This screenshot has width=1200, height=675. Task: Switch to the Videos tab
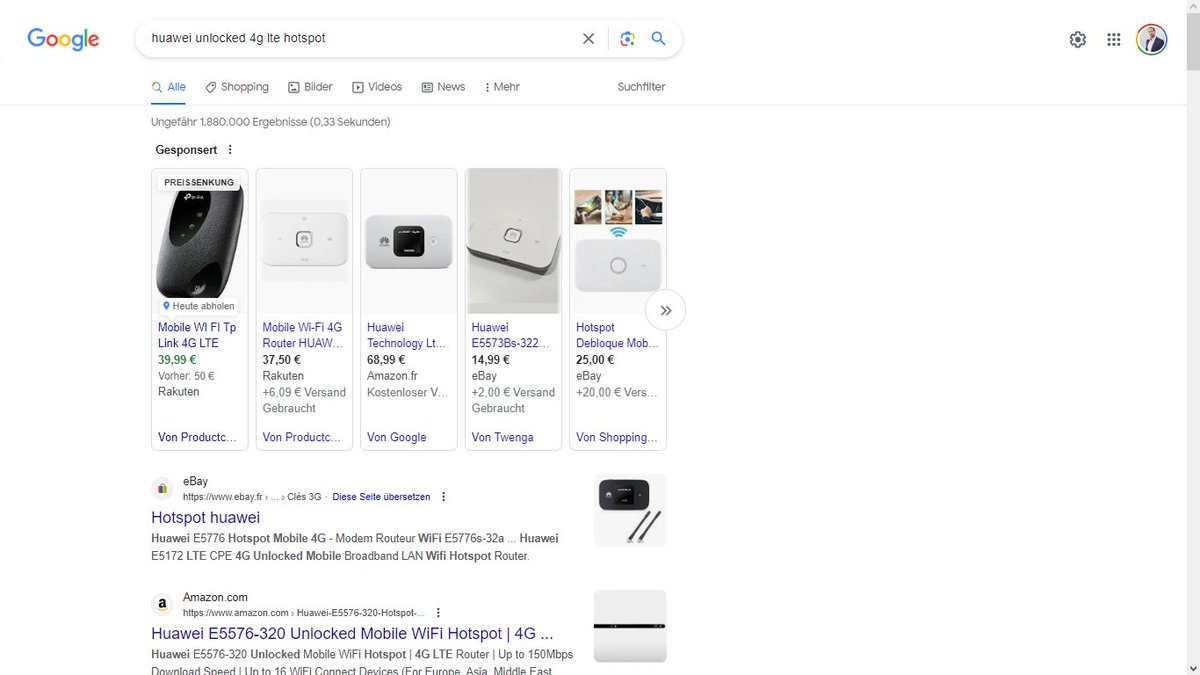coord(377,87)
